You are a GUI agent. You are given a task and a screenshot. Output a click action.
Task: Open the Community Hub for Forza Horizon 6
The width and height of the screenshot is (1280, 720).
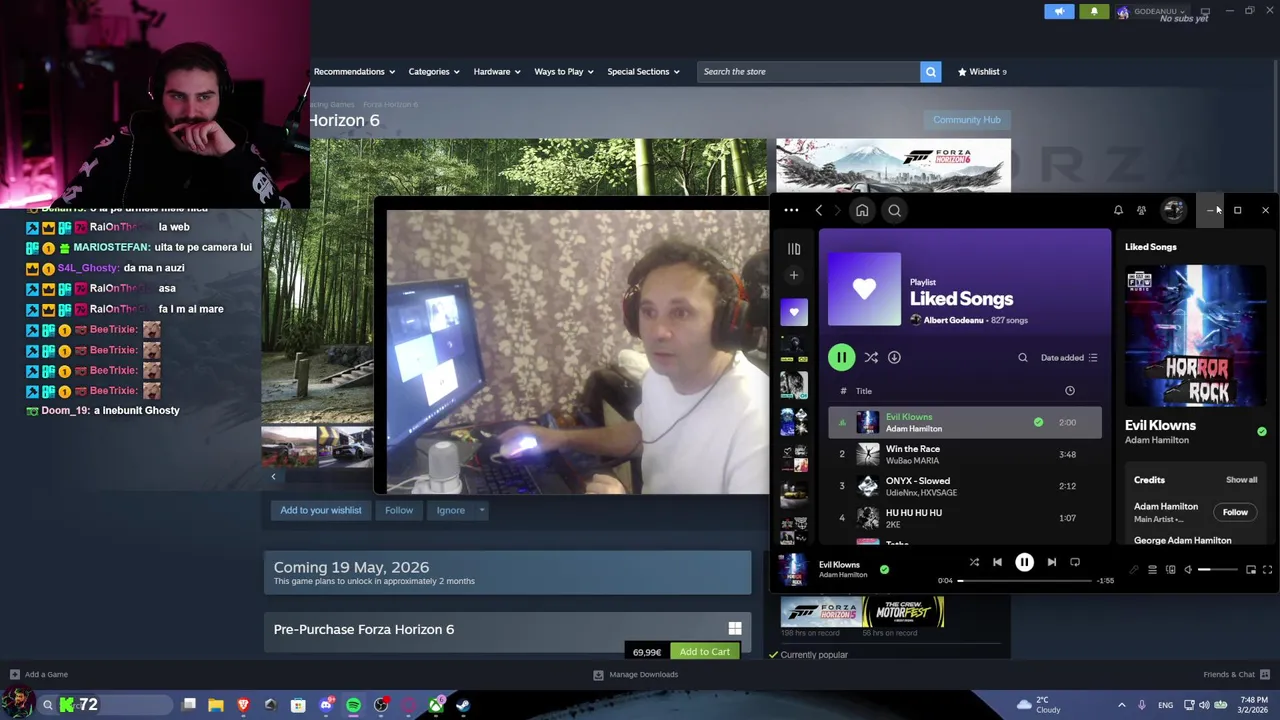(966, 120)
